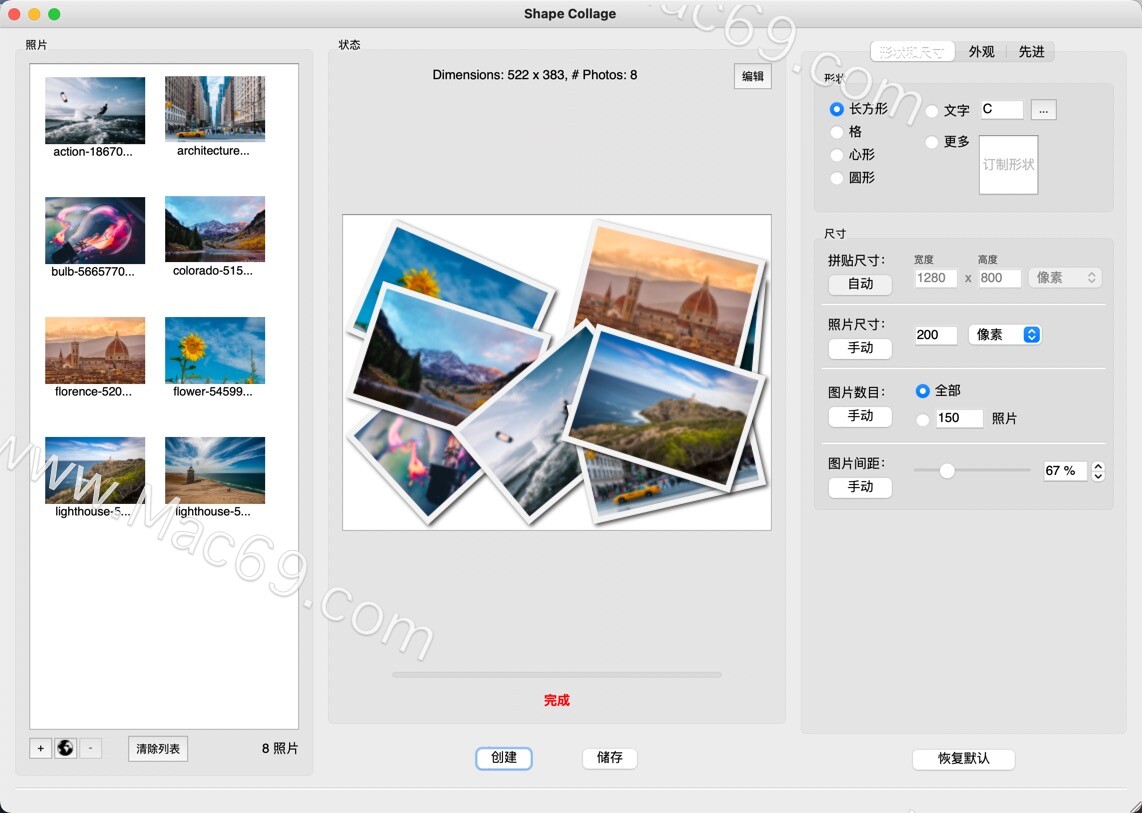This screenshot has width=1142, height=813.
Task: Select the 圆形 circle shape option
Action: (836, 178)
